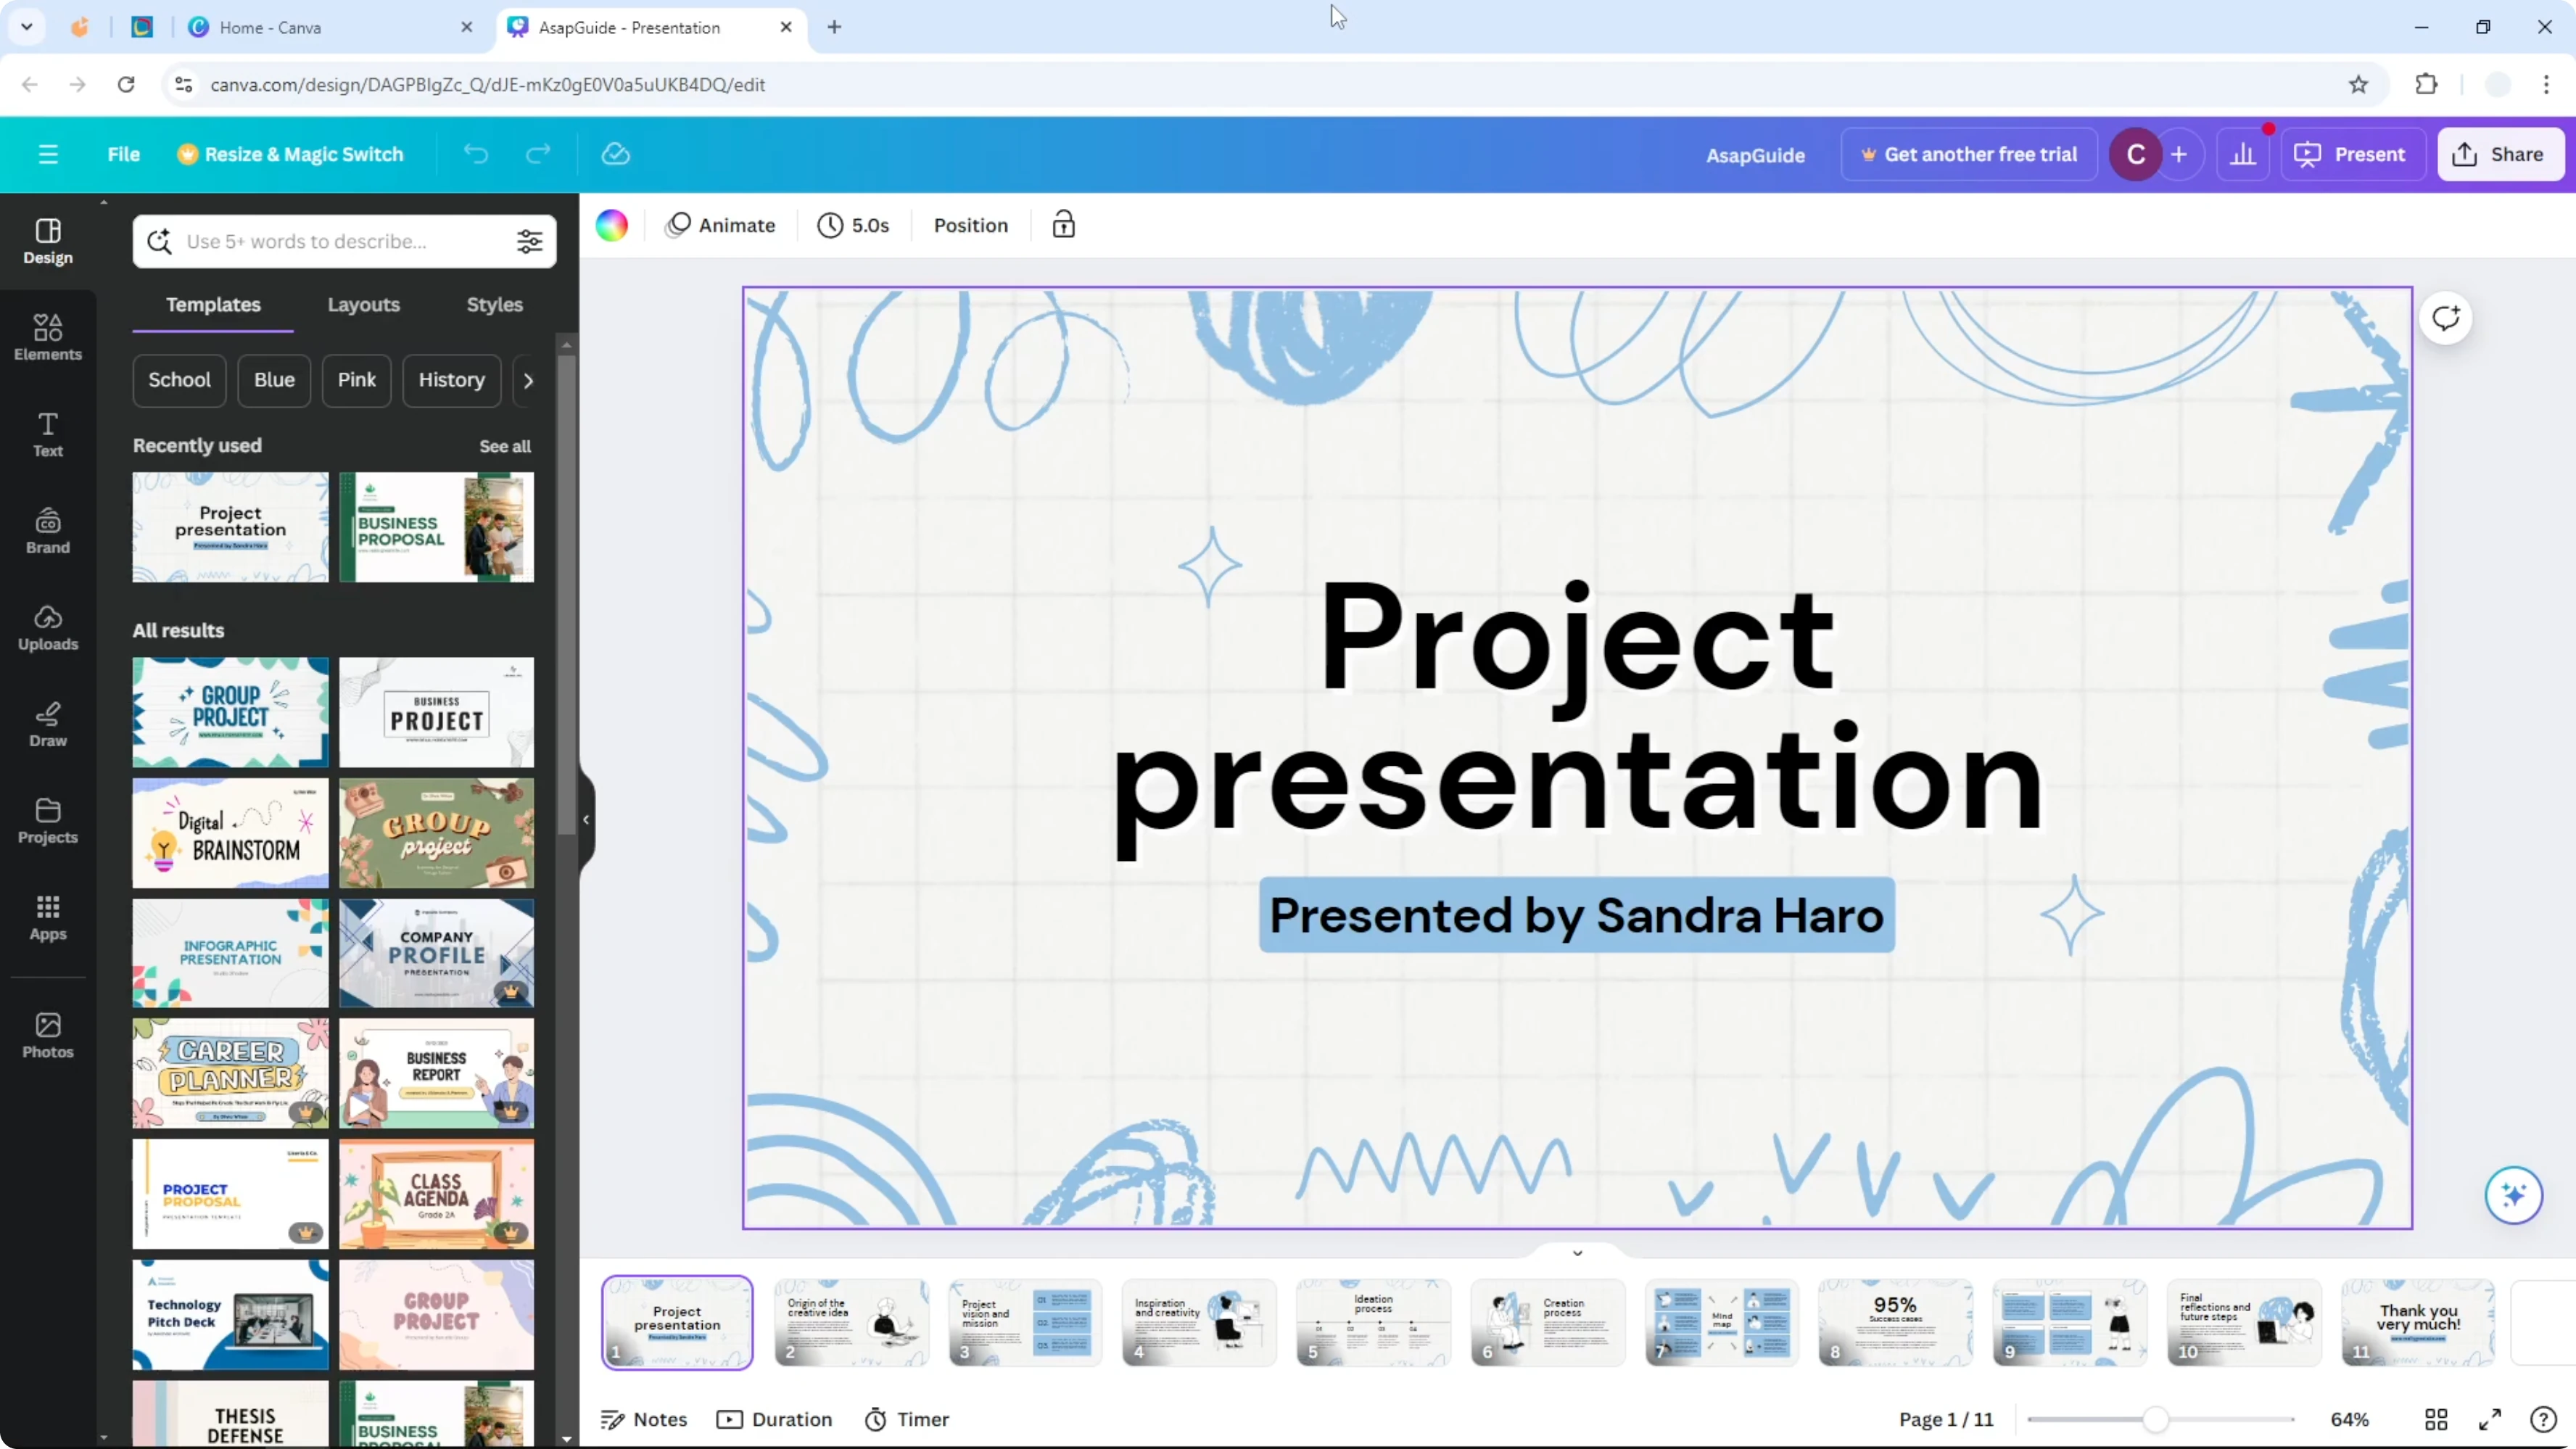Add collaborator with the plus icon
The height and width of the screenshot is (1449, 2576).
[x=2179, y=154]
